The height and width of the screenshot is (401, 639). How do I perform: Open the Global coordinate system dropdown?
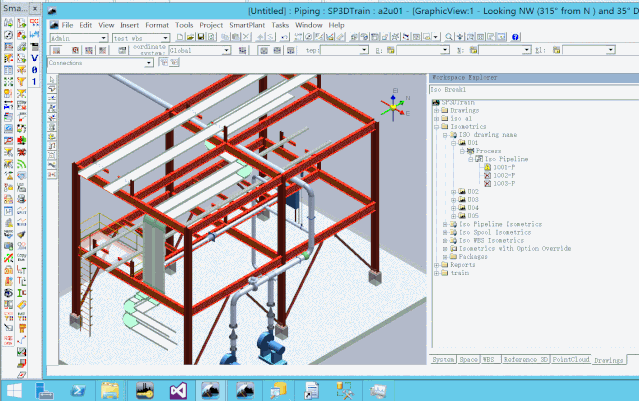pyautogui.click(x=226, y=50)
